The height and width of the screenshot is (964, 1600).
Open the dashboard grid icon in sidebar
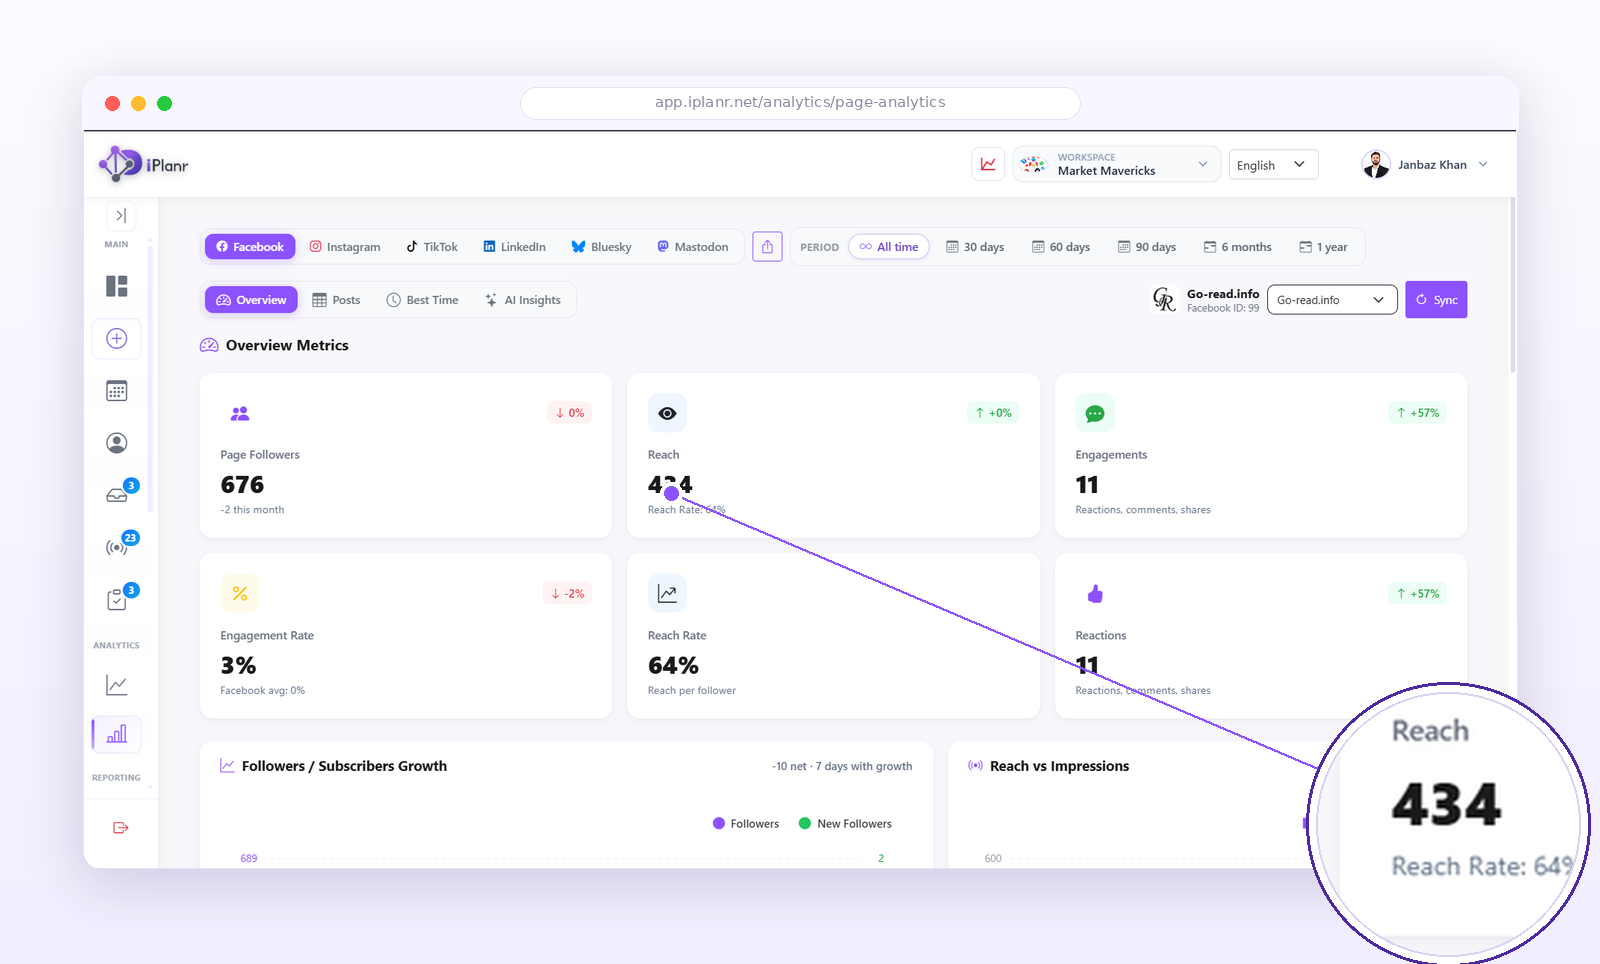[x=117, y=286]
